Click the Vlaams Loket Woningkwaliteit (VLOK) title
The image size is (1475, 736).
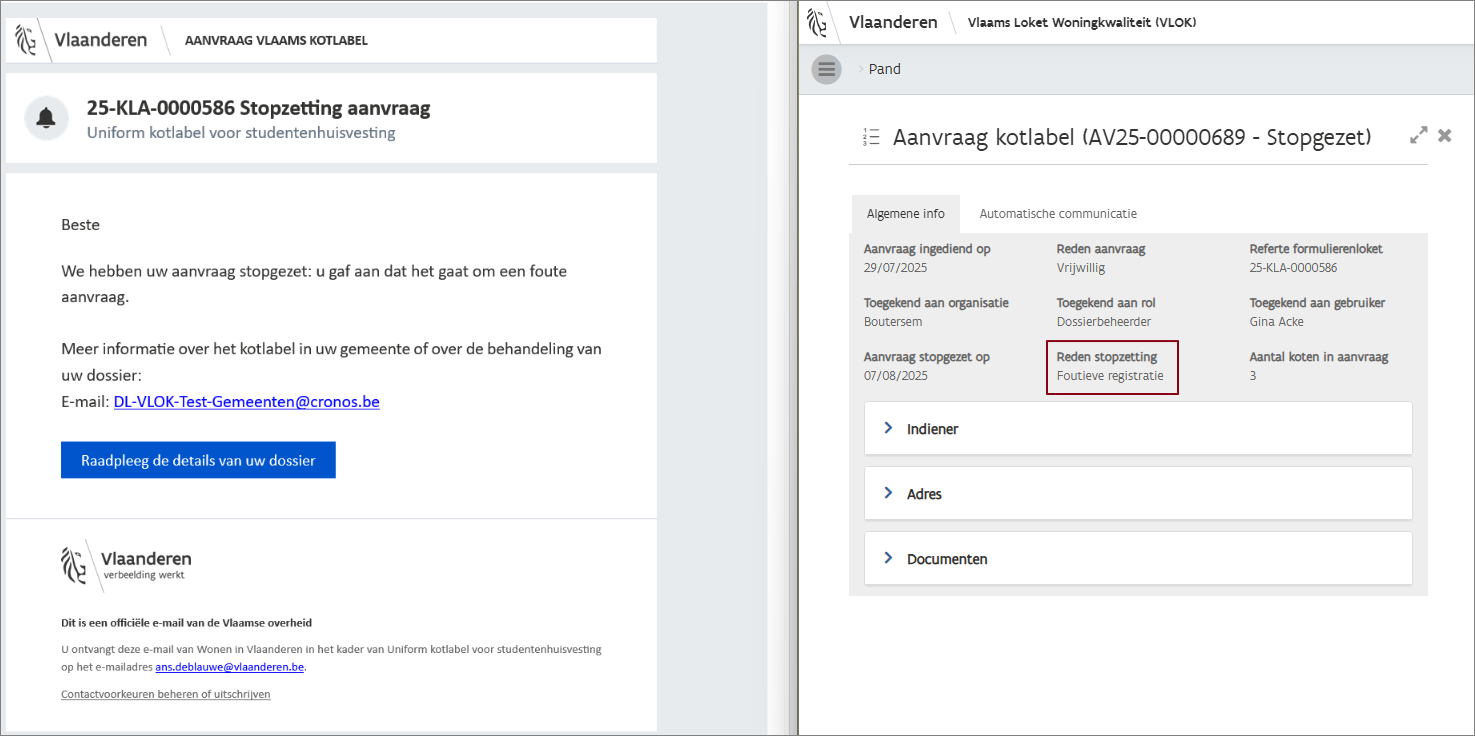tap(1082, 22)
